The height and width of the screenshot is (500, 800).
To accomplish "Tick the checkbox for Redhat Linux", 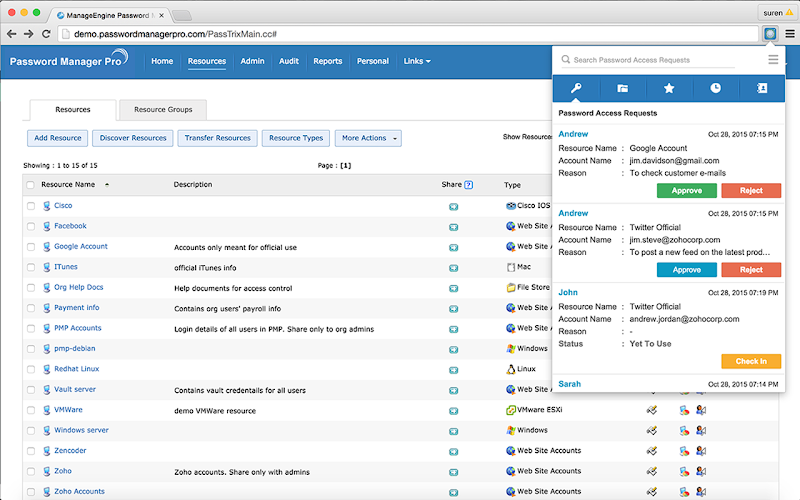I will click(31, 369).
